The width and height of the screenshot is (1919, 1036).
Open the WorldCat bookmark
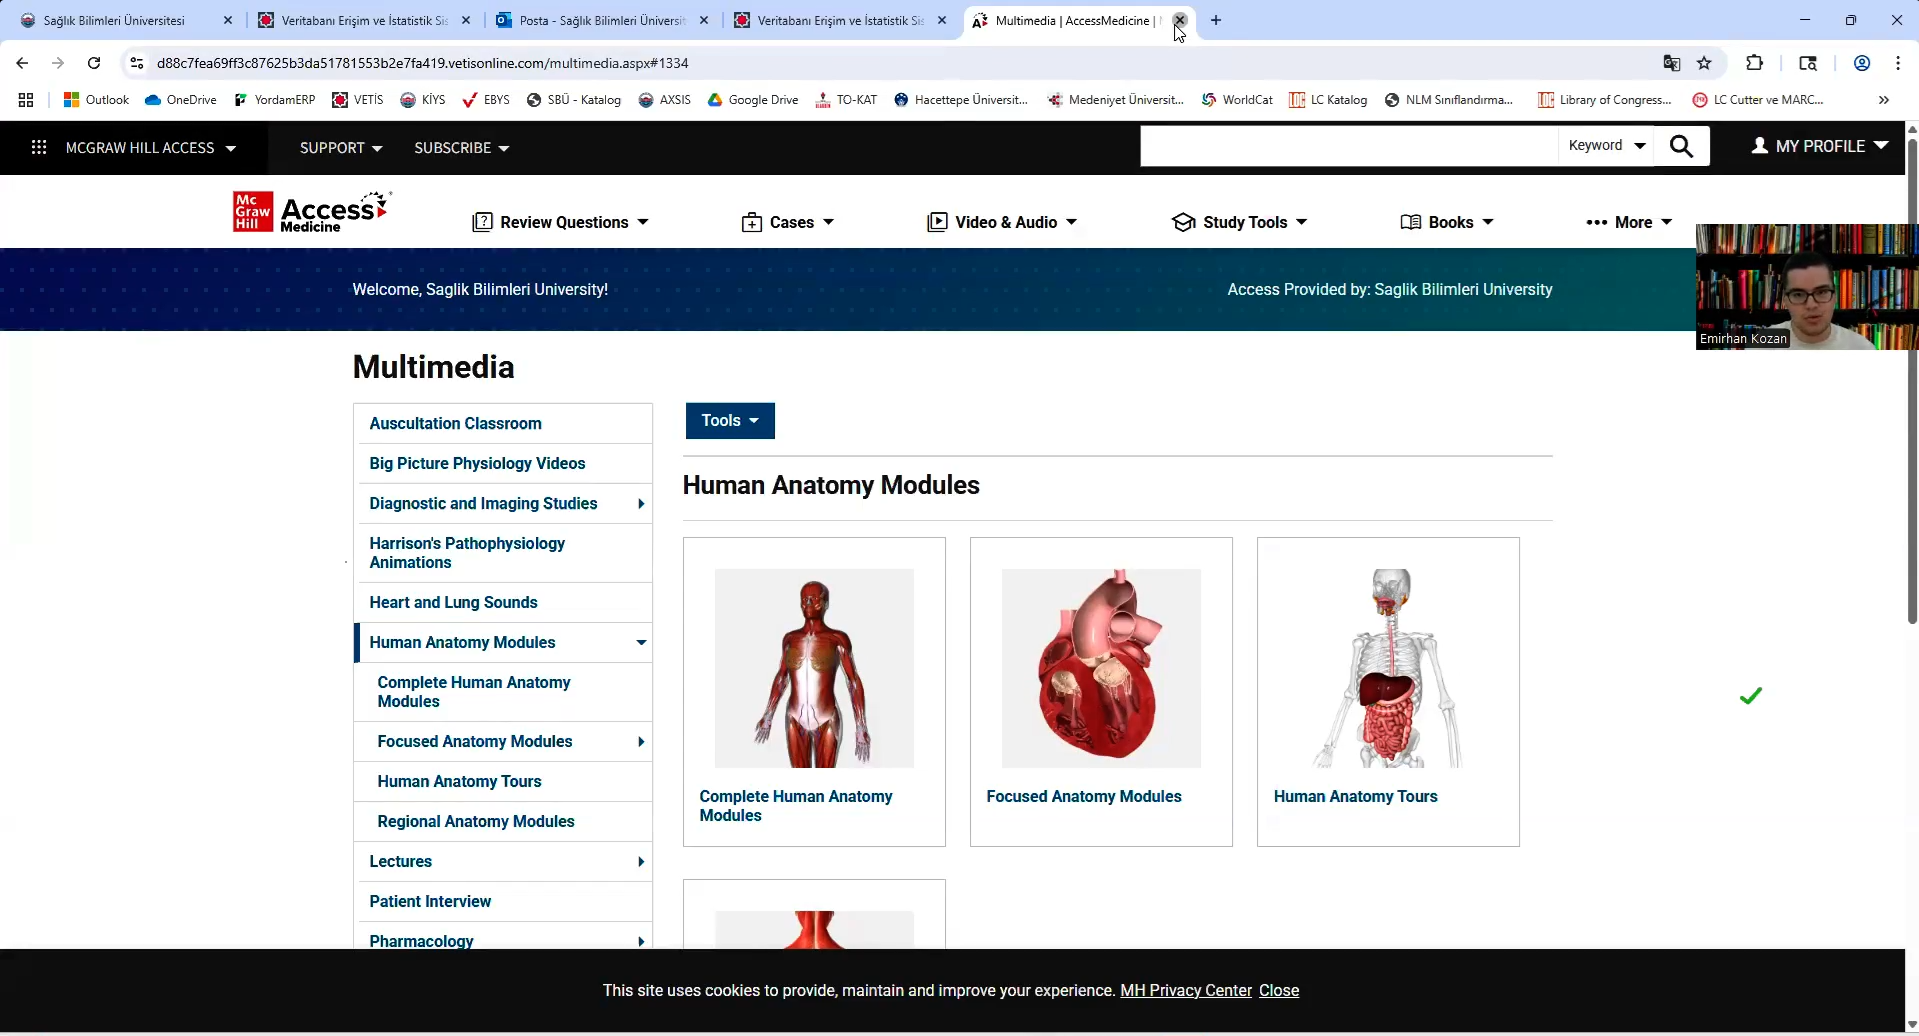1237,100
